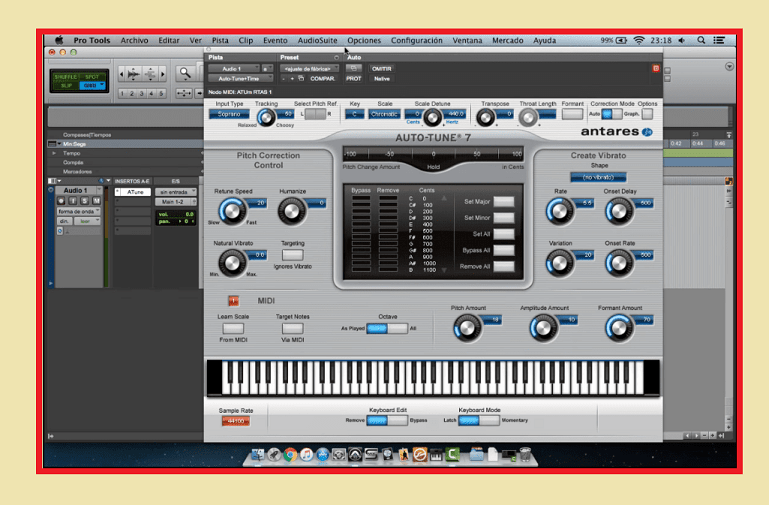Open the Auto-Tune+Time insert selector
The height and width of the screenshot is (505, 769).
click(x=240, y=78)
